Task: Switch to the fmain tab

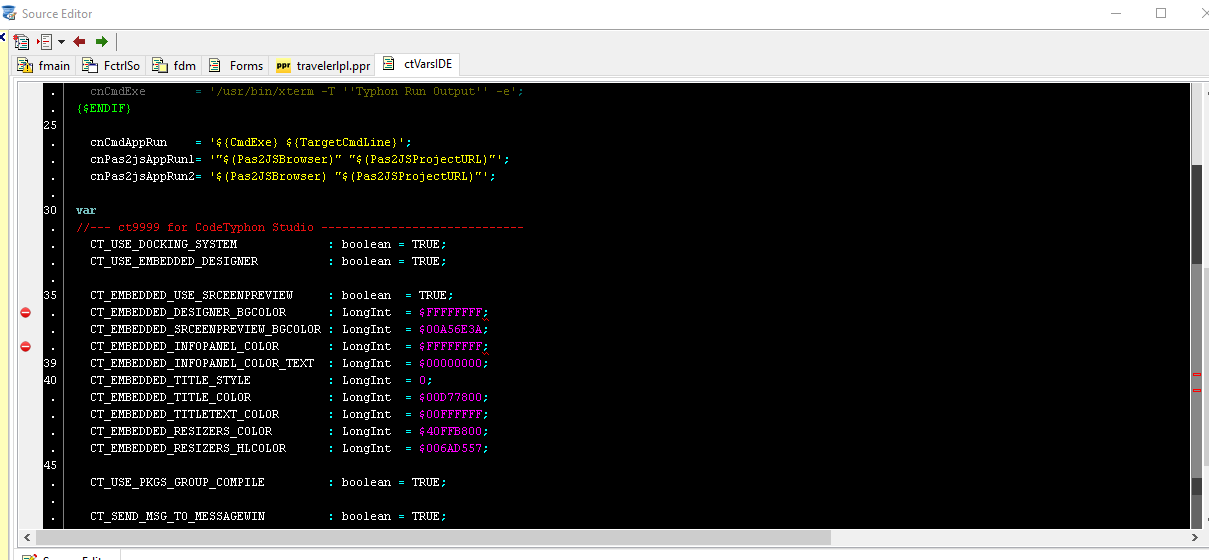Action: tap(45, 65)
